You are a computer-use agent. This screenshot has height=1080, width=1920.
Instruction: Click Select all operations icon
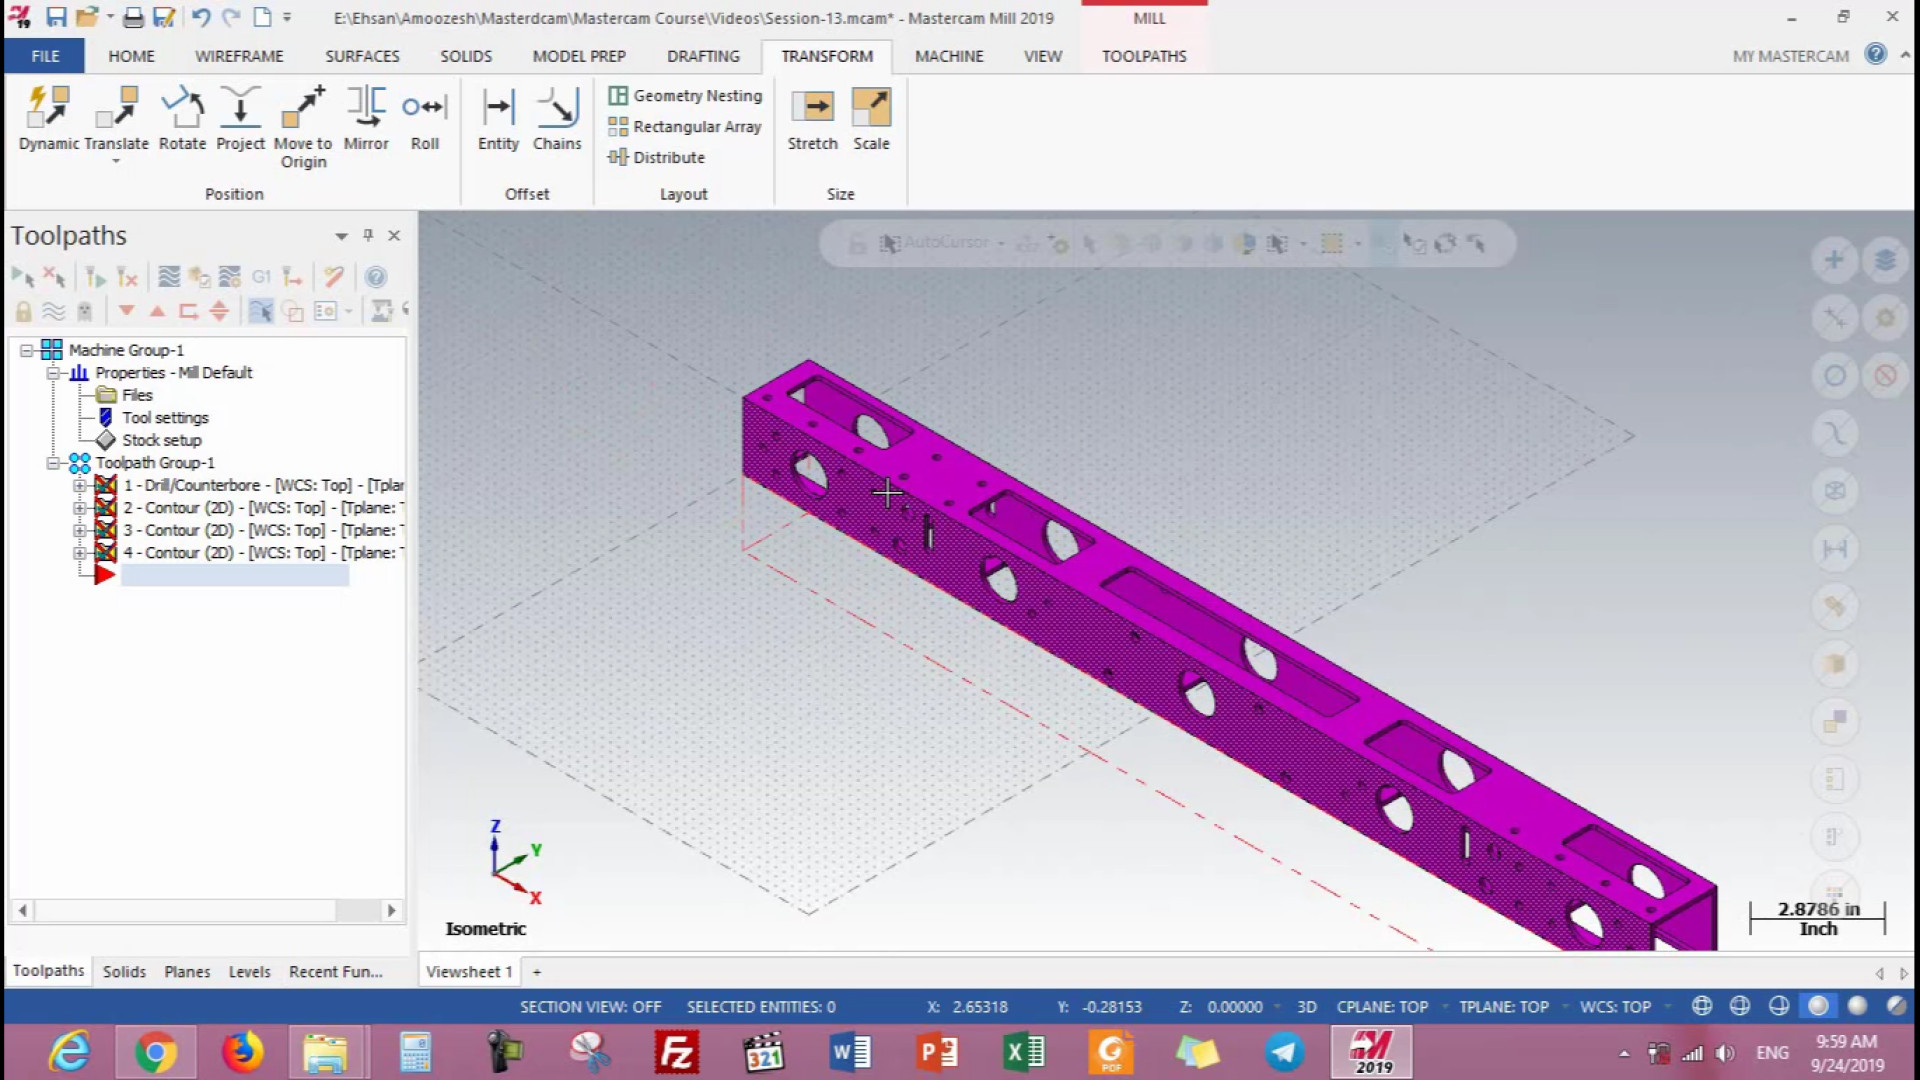[23, 277]
